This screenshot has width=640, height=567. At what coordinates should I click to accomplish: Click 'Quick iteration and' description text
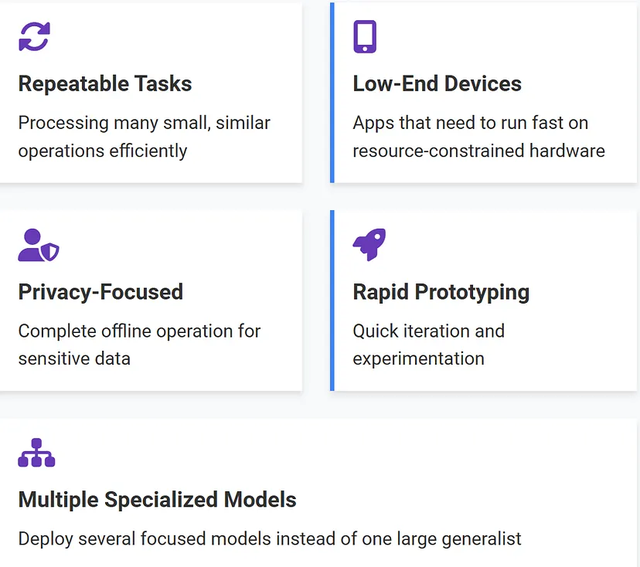point(429,331)
